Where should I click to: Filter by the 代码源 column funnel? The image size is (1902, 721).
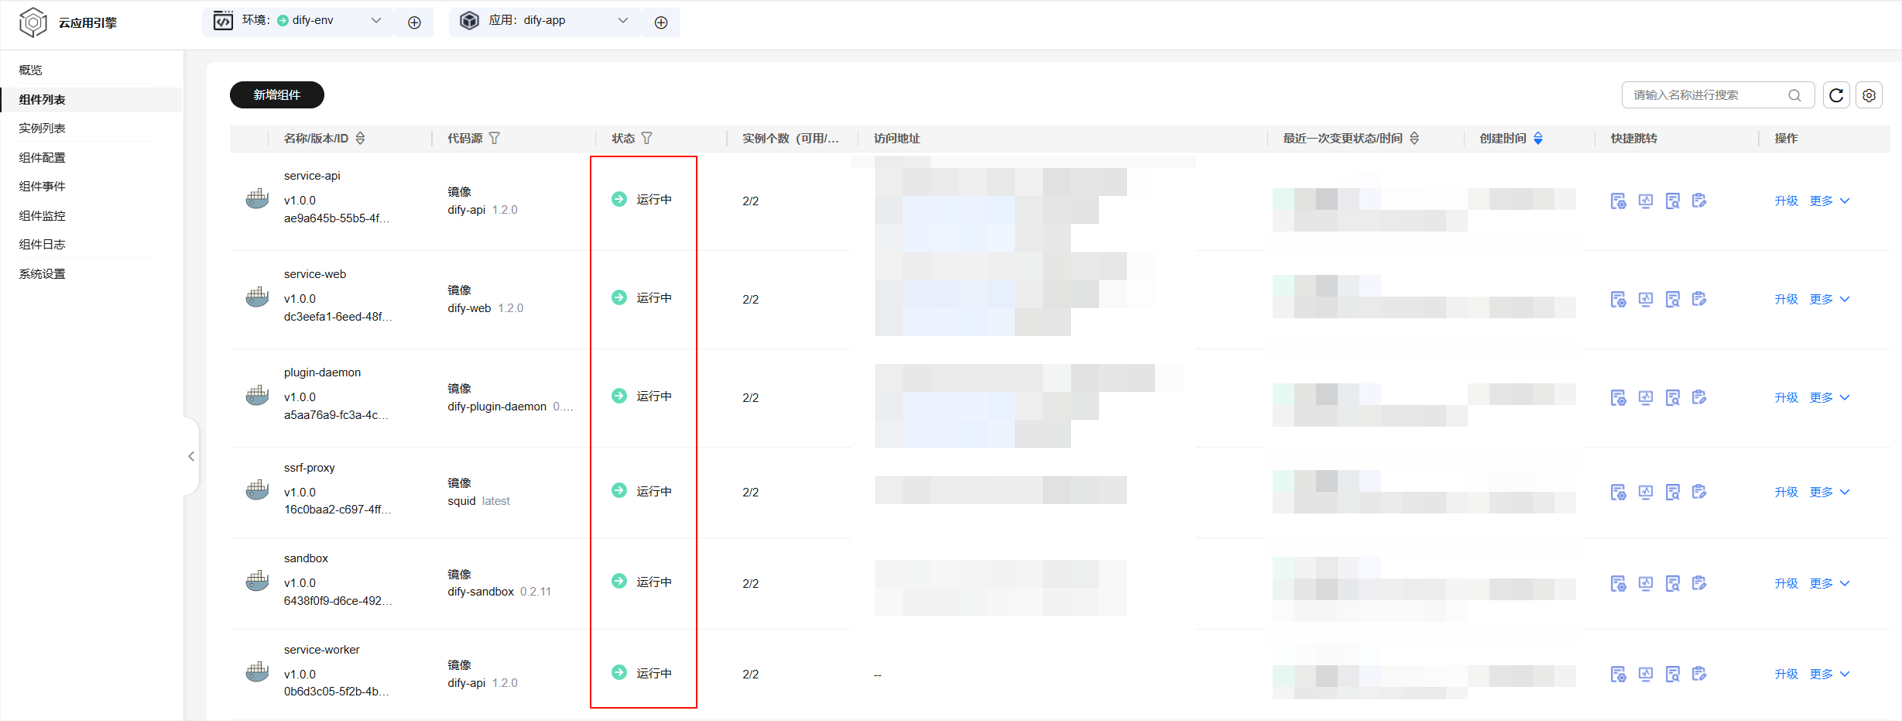click(495, 139)
